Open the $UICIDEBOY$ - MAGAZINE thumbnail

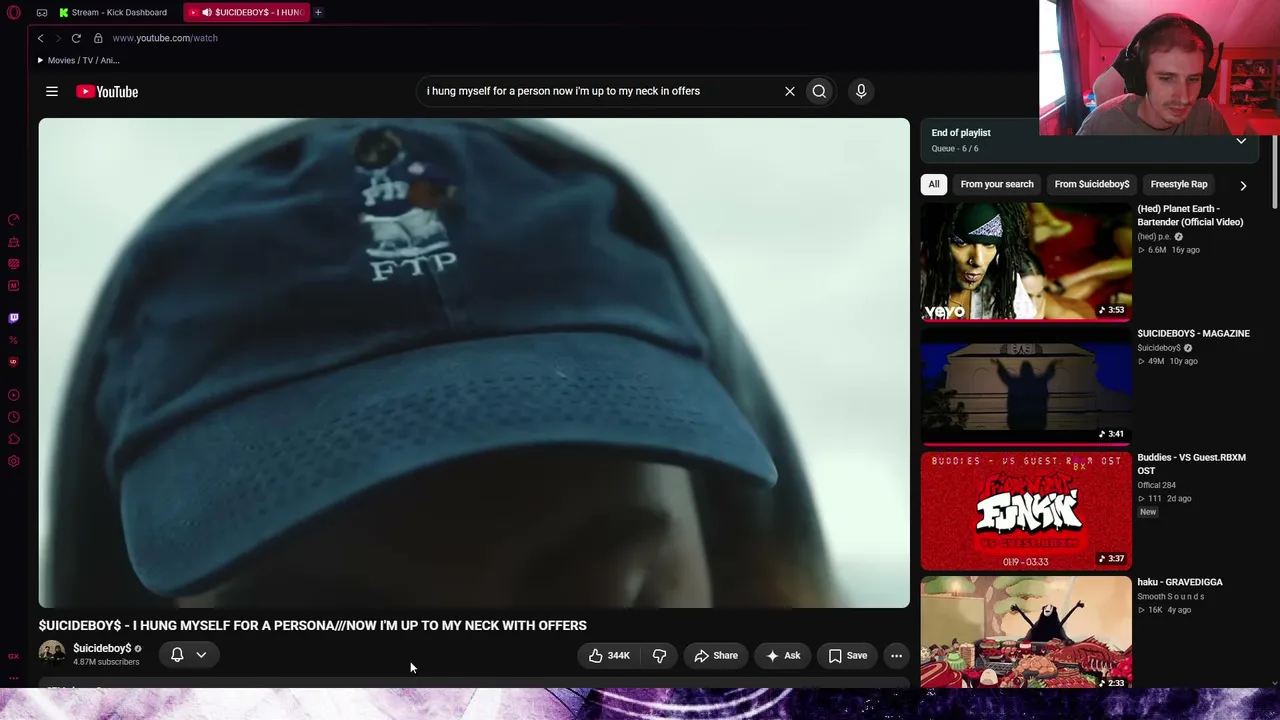[1026, 386]
